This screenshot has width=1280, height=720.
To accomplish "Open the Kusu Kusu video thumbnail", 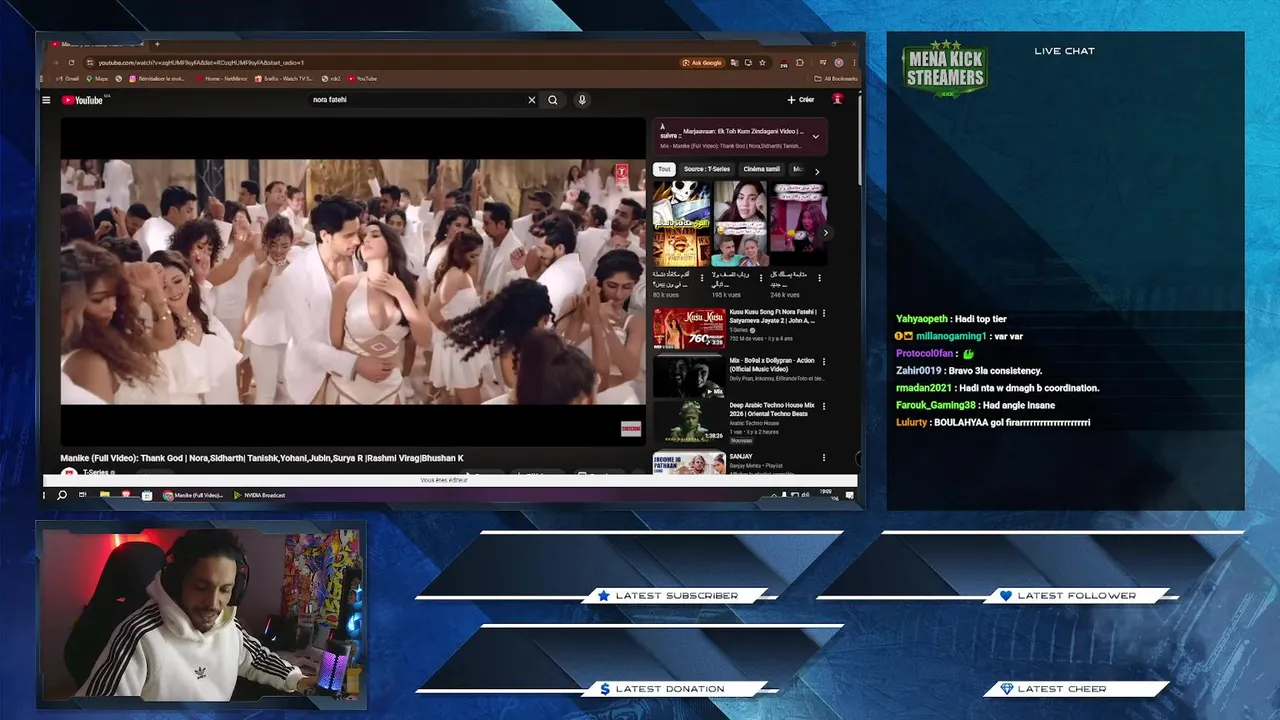I will (689, 328).
